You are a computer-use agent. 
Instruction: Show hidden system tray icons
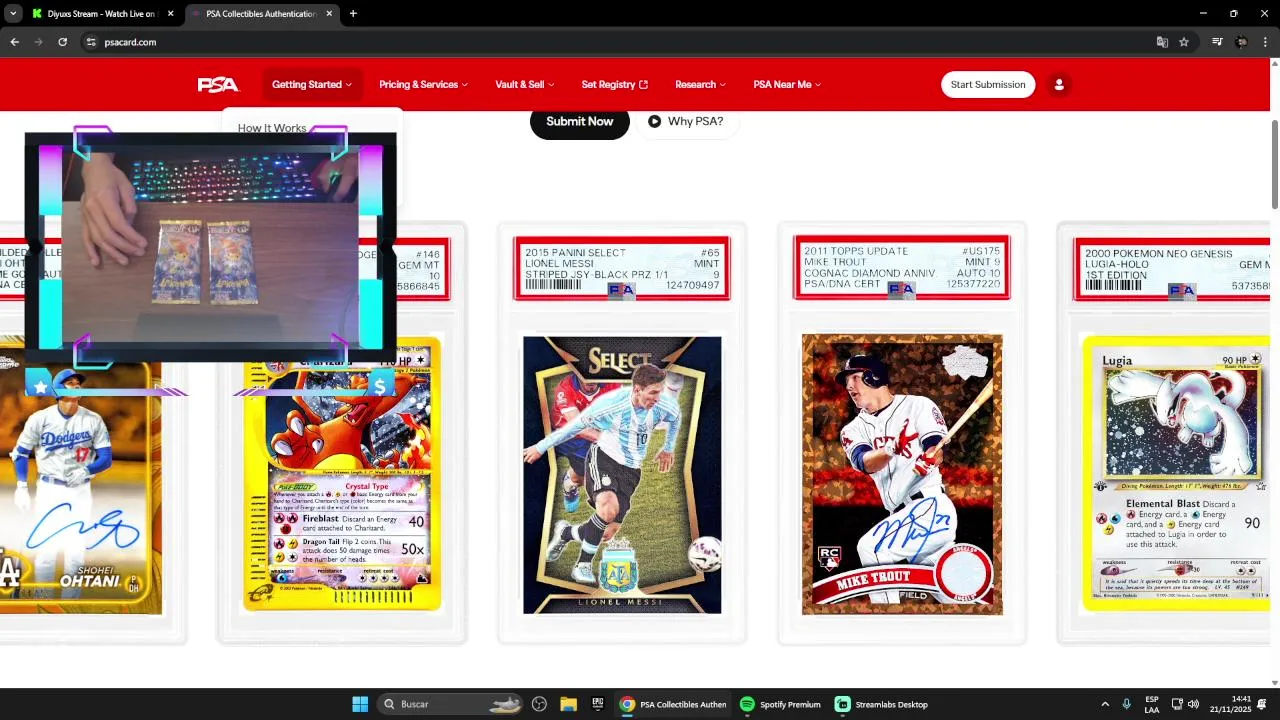tap(1105, 704)
